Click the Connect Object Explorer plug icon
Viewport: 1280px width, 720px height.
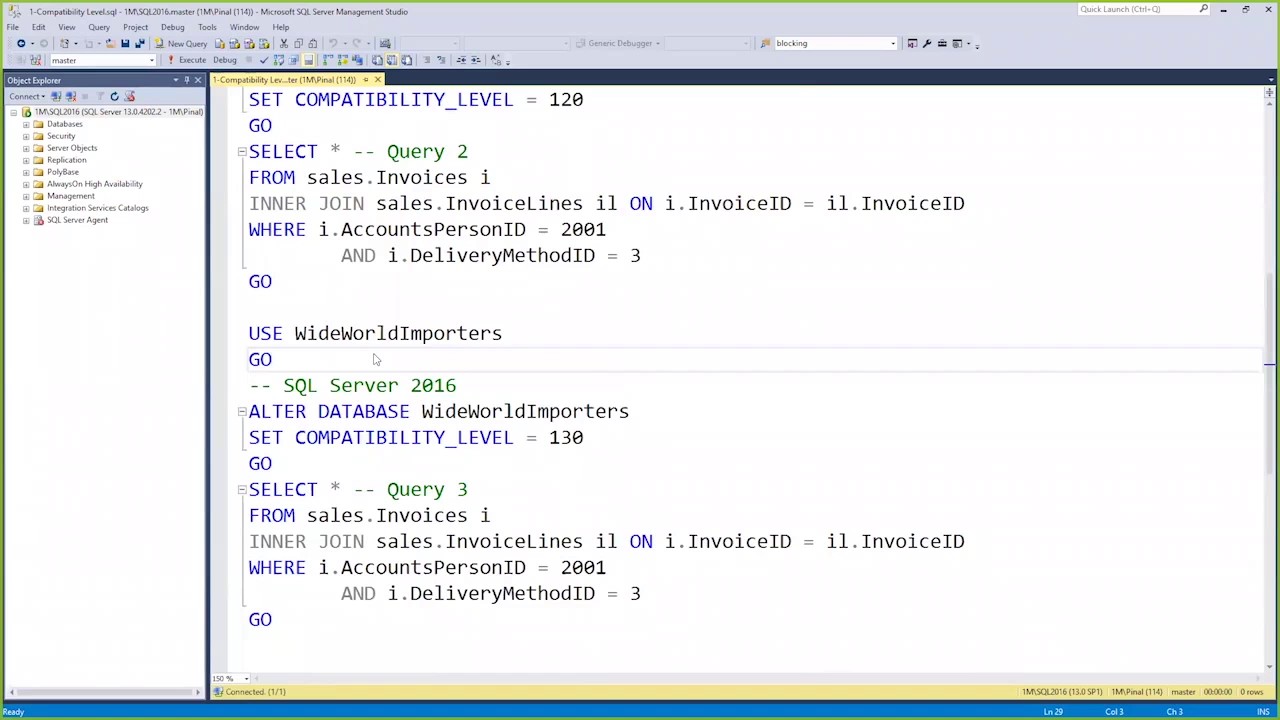tap(56, 96)
